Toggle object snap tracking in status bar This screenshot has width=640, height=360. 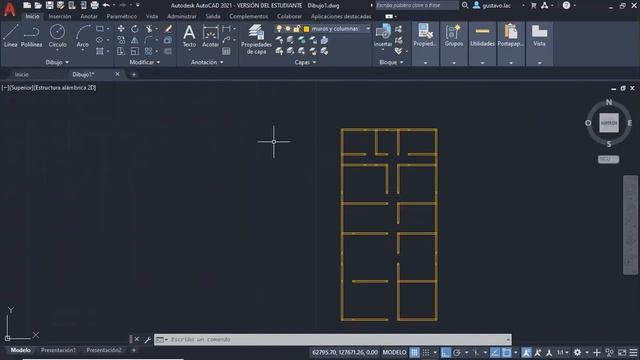495,352
